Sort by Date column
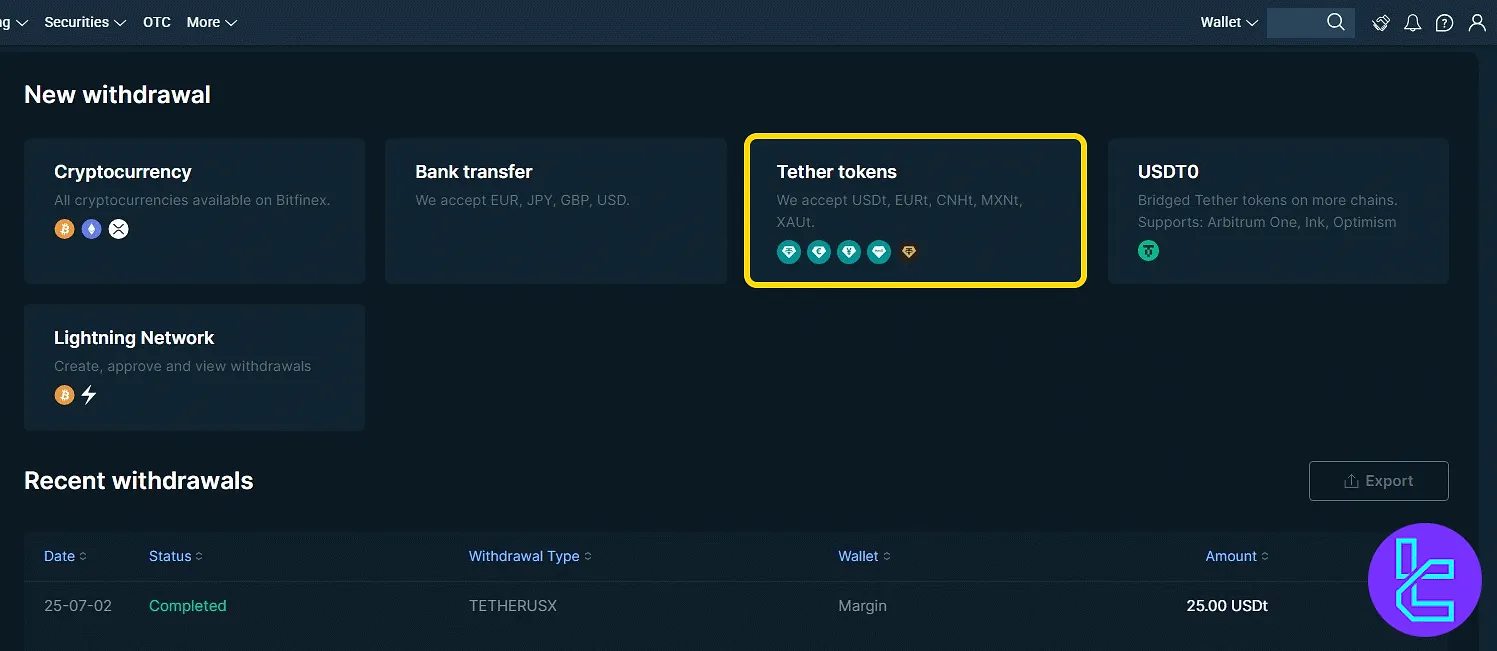 65,556
